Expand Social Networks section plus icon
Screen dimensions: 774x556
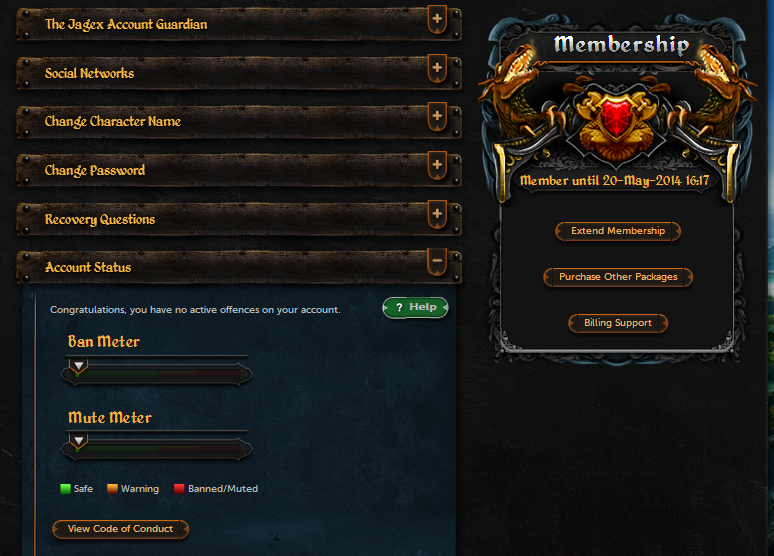[x=437, y=68]
